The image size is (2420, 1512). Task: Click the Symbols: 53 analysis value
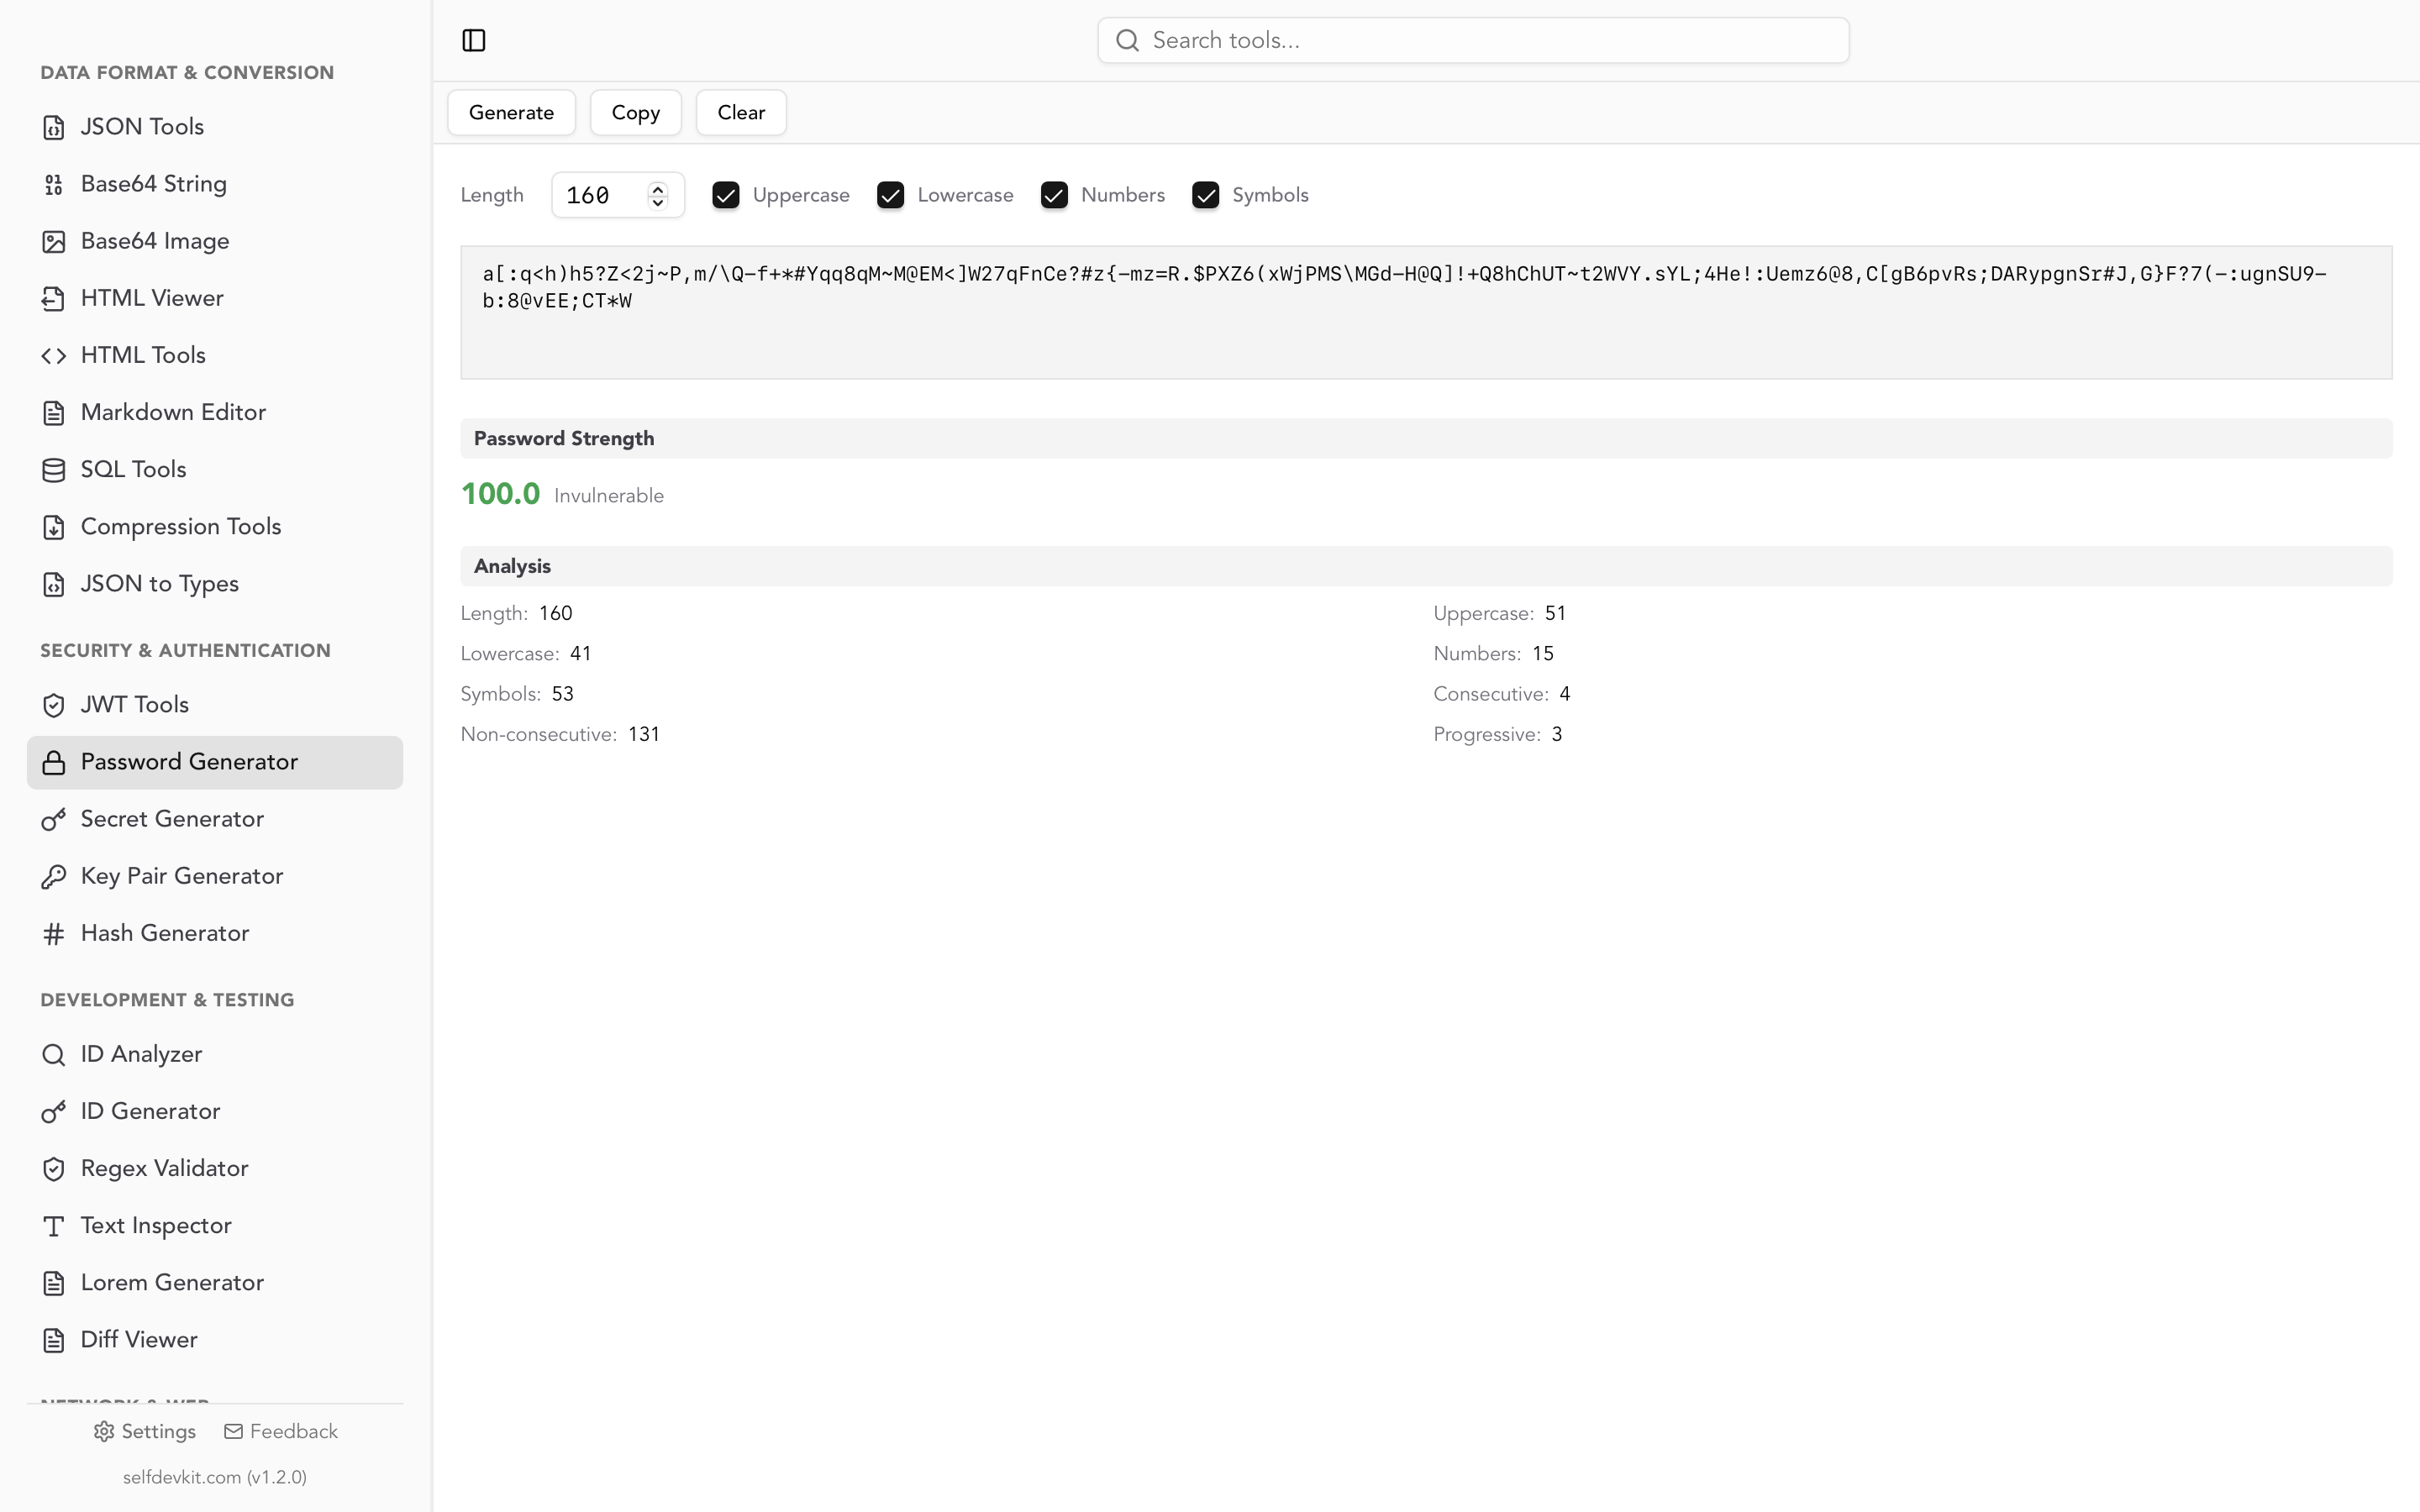[563, 694]
